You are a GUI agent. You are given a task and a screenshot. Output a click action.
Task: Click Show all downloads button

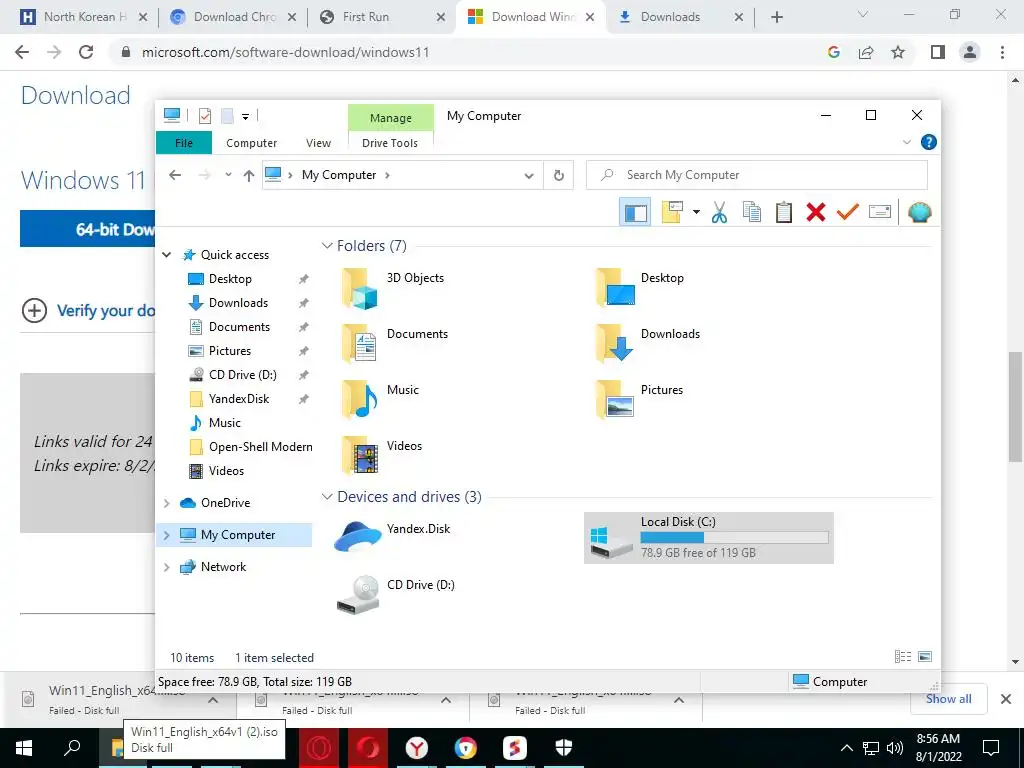tap(948, 699)
